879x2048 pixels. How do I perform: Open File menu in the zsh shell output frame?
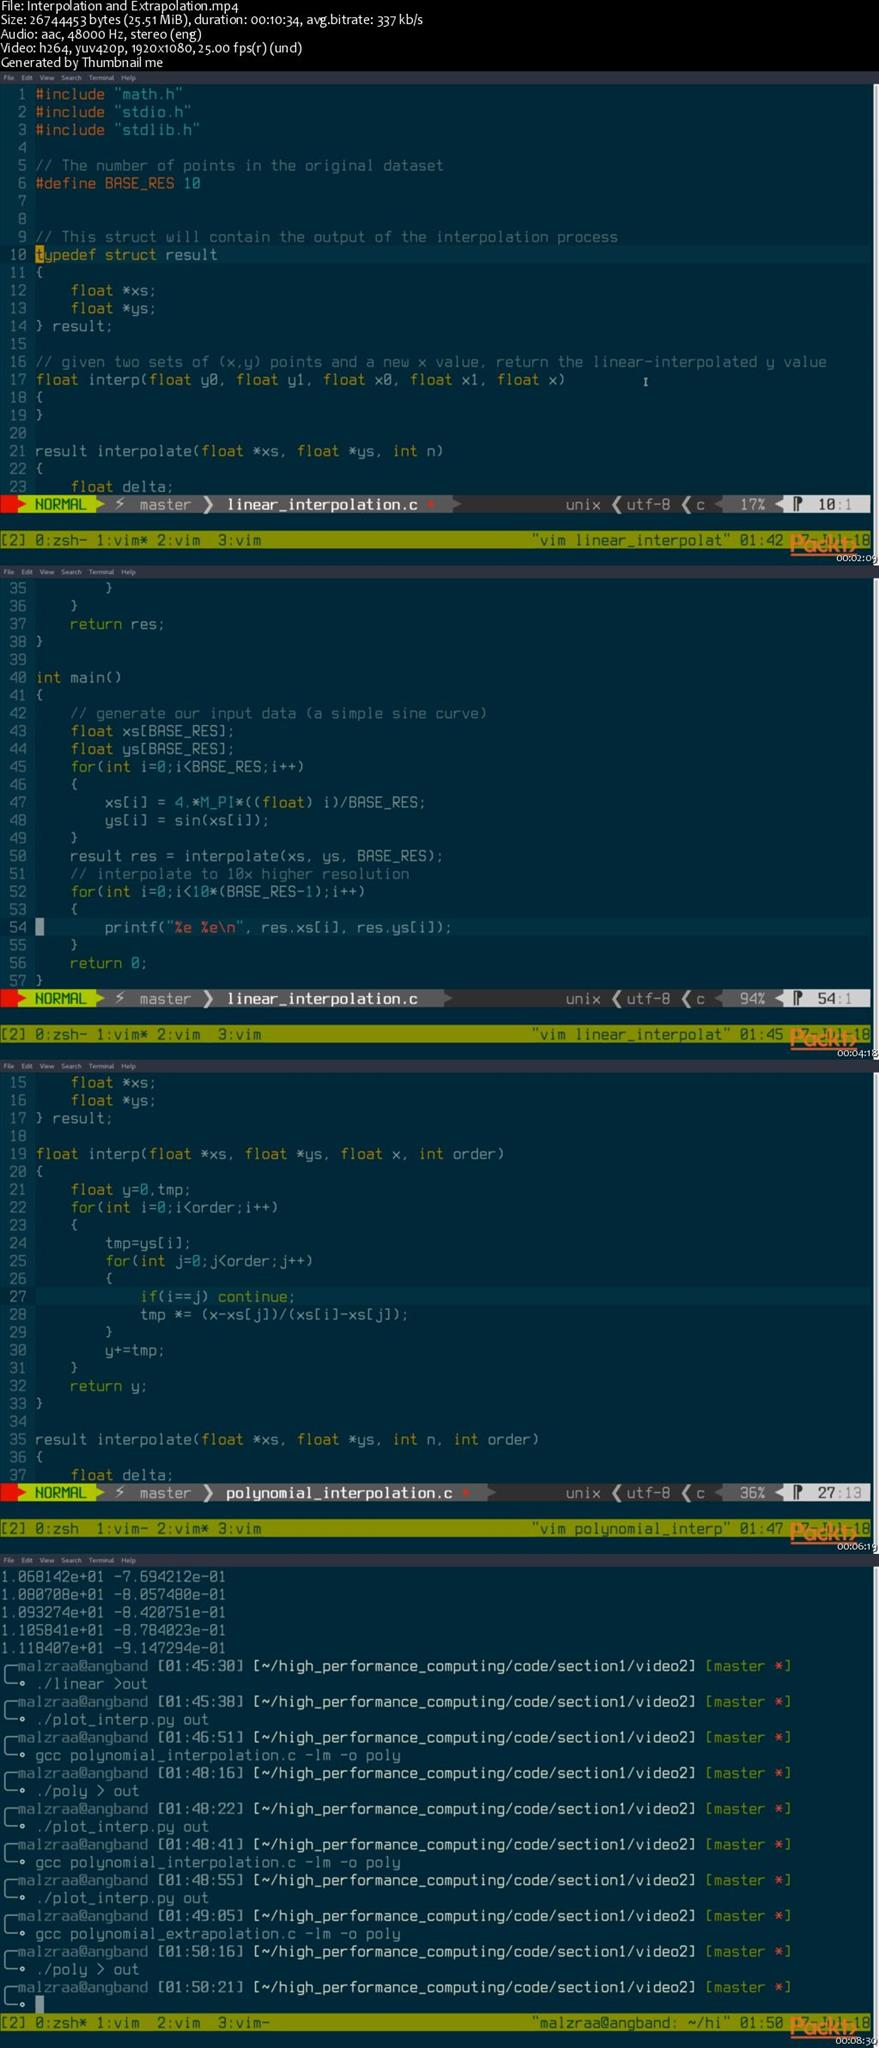pos(8,1560)
